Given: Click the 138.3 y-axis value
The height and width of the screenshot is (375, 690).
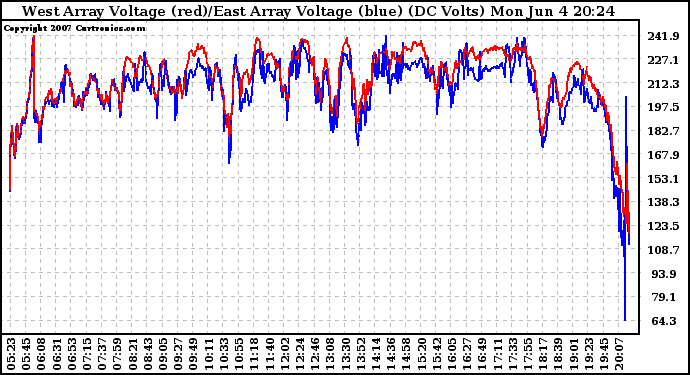Looking at the screenshot, I should tap(663, 202).
